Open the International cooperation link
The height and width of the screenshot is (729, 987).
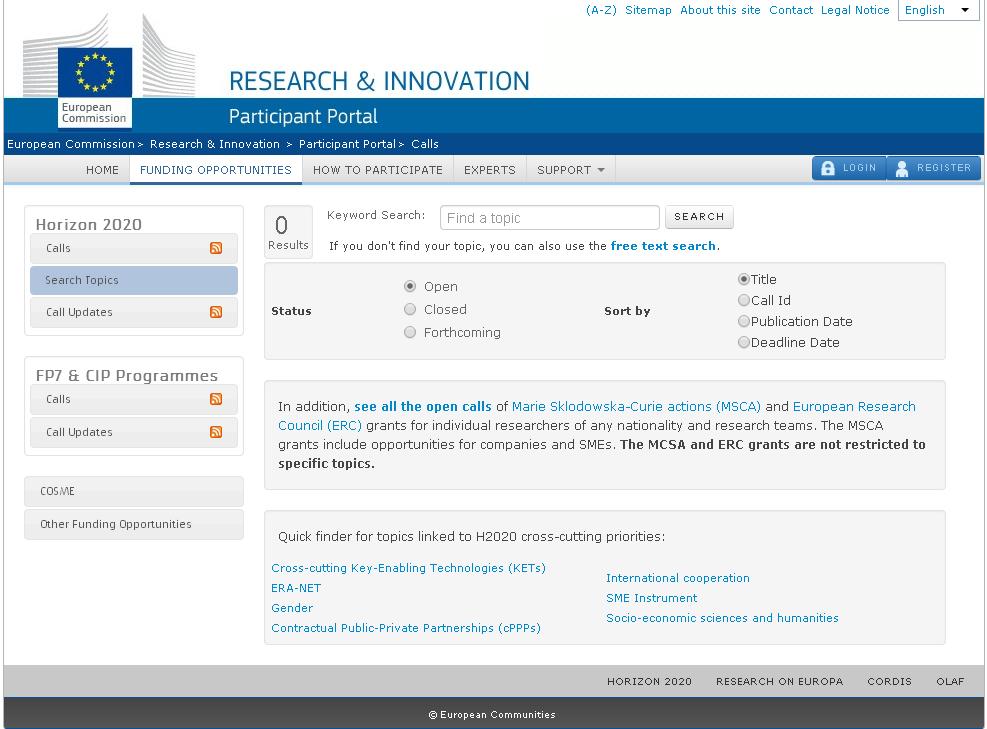coord(677,578)
